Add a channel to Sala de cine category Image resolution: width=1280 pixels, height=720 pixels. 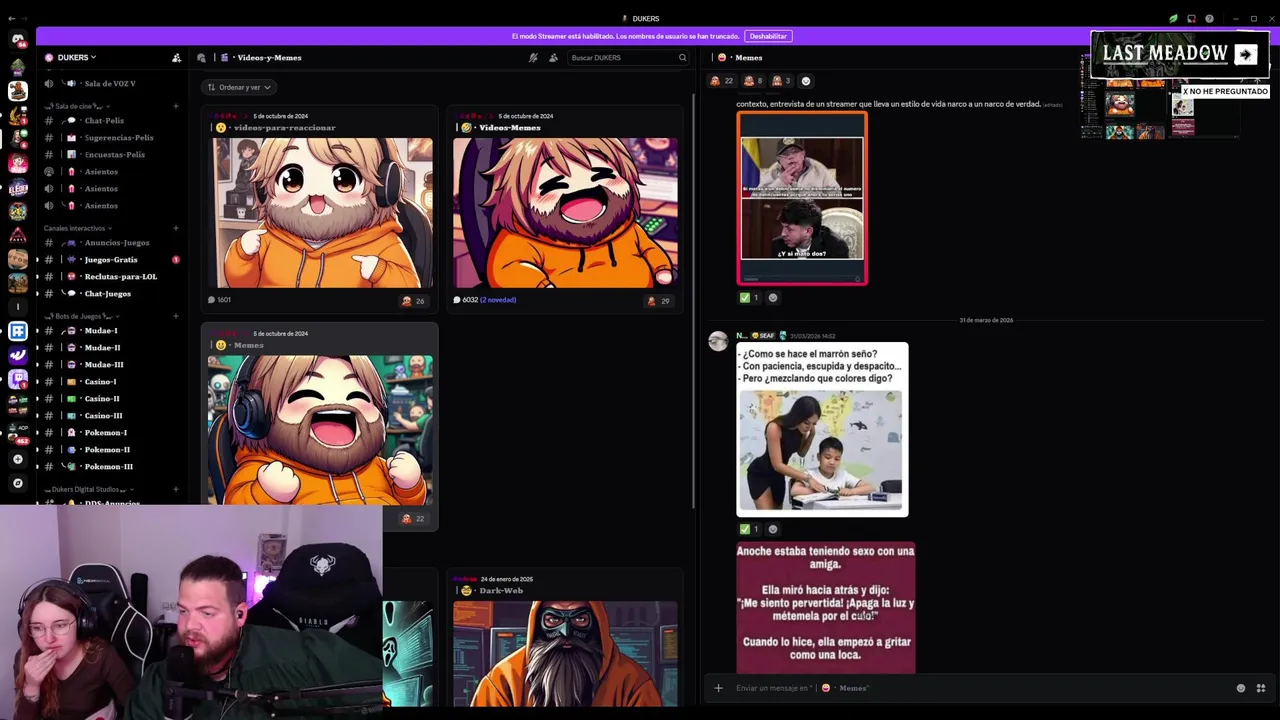(176, 106)
